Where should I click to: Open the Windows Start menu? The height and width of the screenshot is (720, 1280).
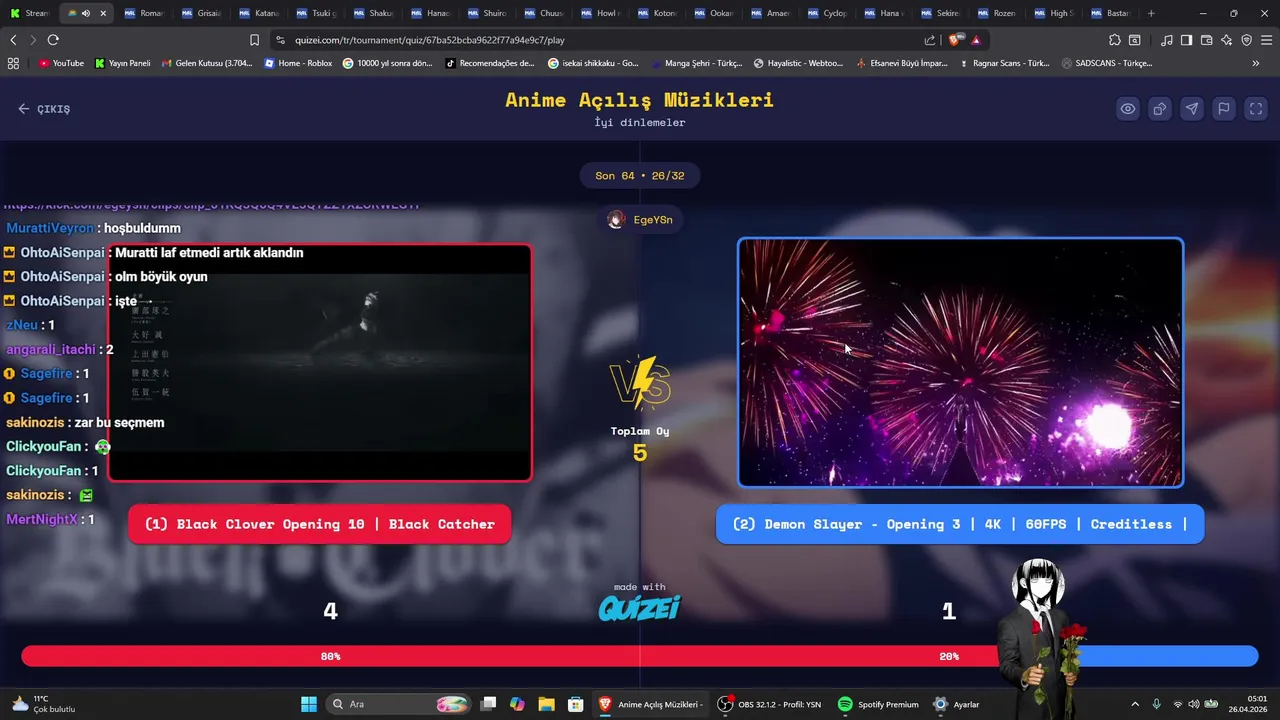point(308,704)
